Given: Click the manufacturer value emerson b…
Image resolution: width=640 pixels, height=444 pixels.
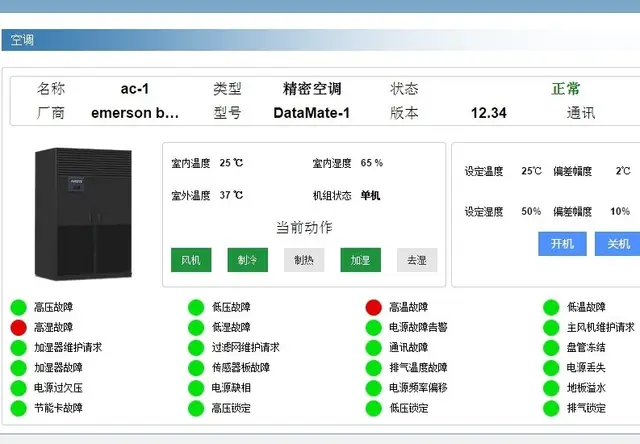Looking at the screenshot, I should [x=135, y=113].
